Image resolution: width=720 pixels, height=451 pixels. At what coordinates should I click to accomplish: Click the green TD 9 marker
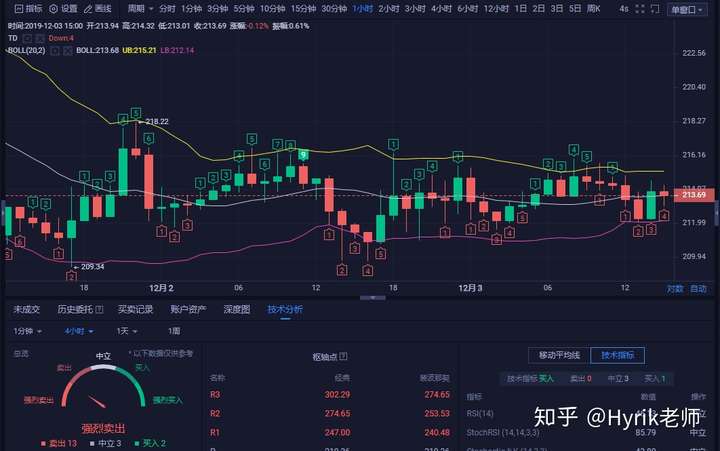pyautogui.click(x=303, y=155)
